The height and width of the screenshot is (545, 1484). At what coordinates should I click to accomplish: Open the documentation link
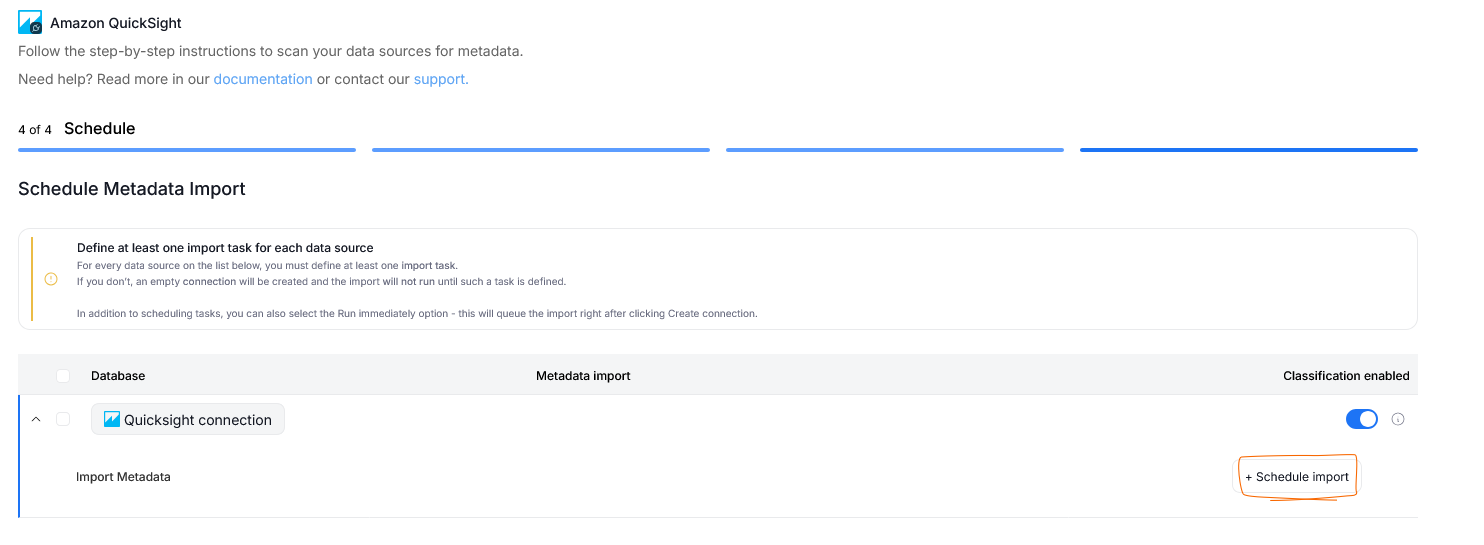[x=263, y=79]
